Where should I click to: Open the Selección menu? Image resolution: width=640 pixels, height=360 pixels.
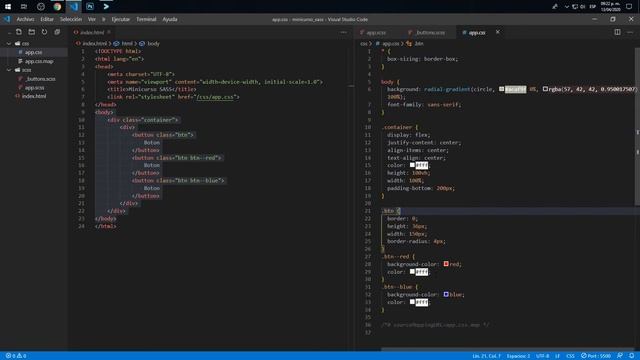(x=71, y=19)
